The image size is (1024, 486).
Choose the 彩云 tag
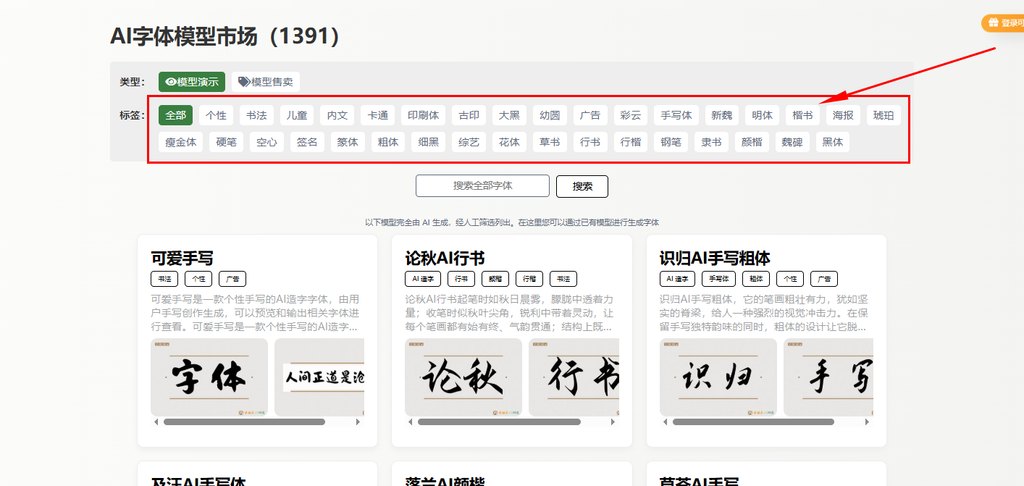click(631, 116)
